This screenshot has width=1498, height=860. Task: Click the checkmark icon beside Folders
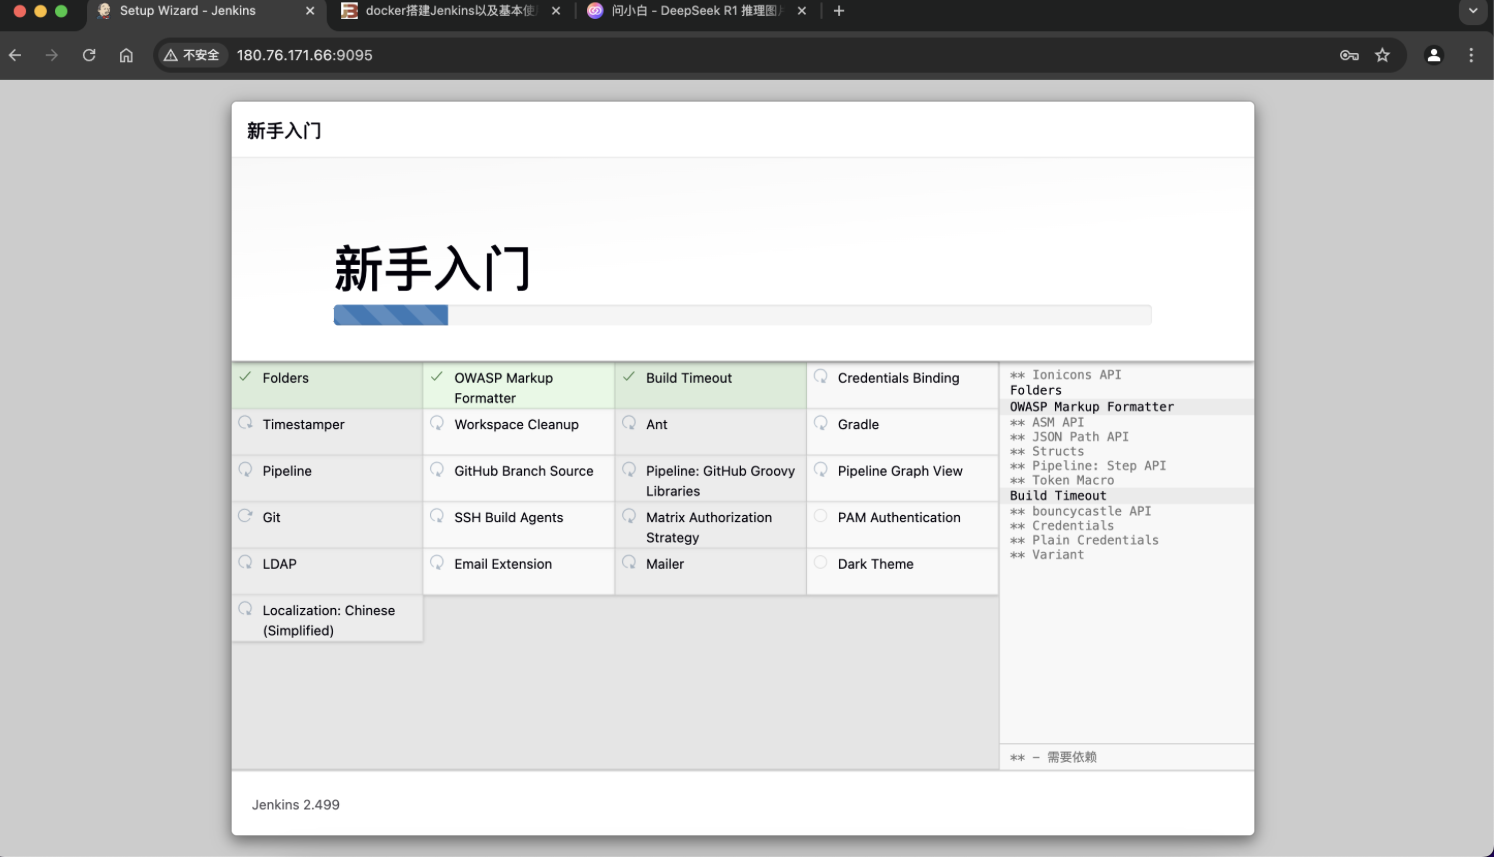point(246,378)
